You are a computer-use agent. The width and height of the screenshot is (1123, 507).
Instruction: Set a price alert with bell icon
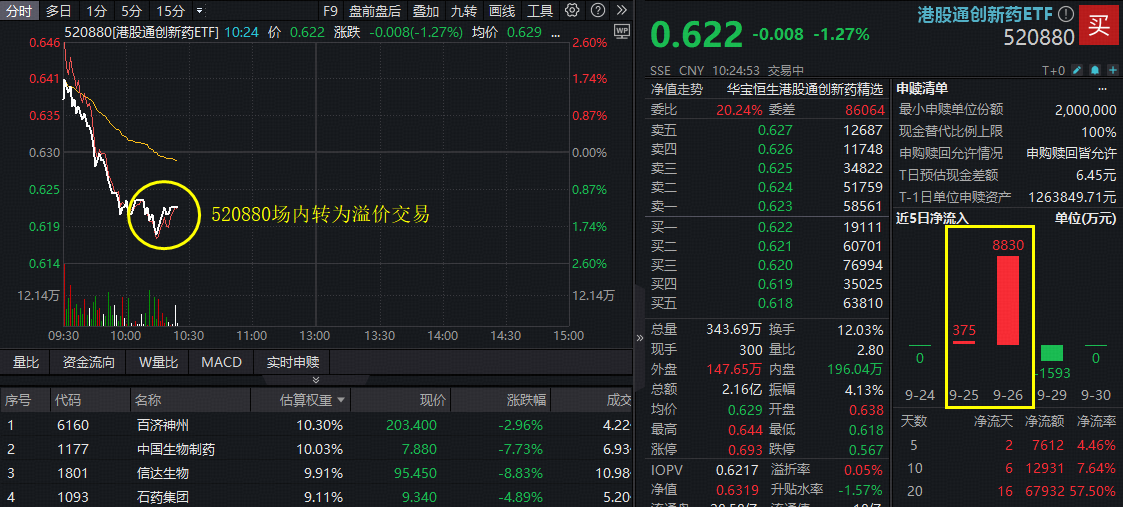(1094, 70)
